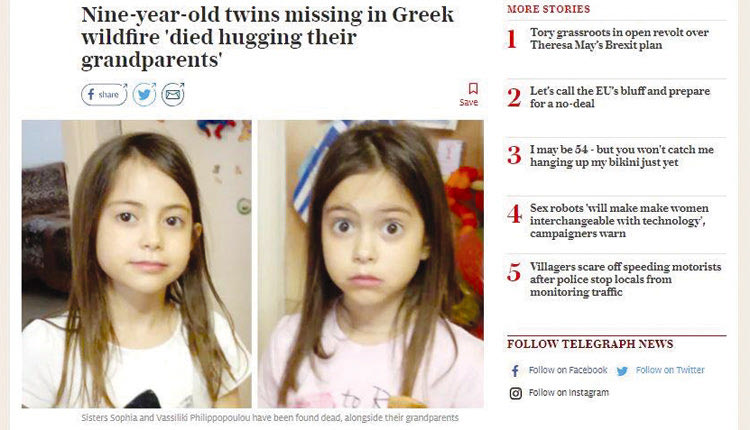Share the article via Twitter icon
750x430 pixels.
[x=144, y=94]
